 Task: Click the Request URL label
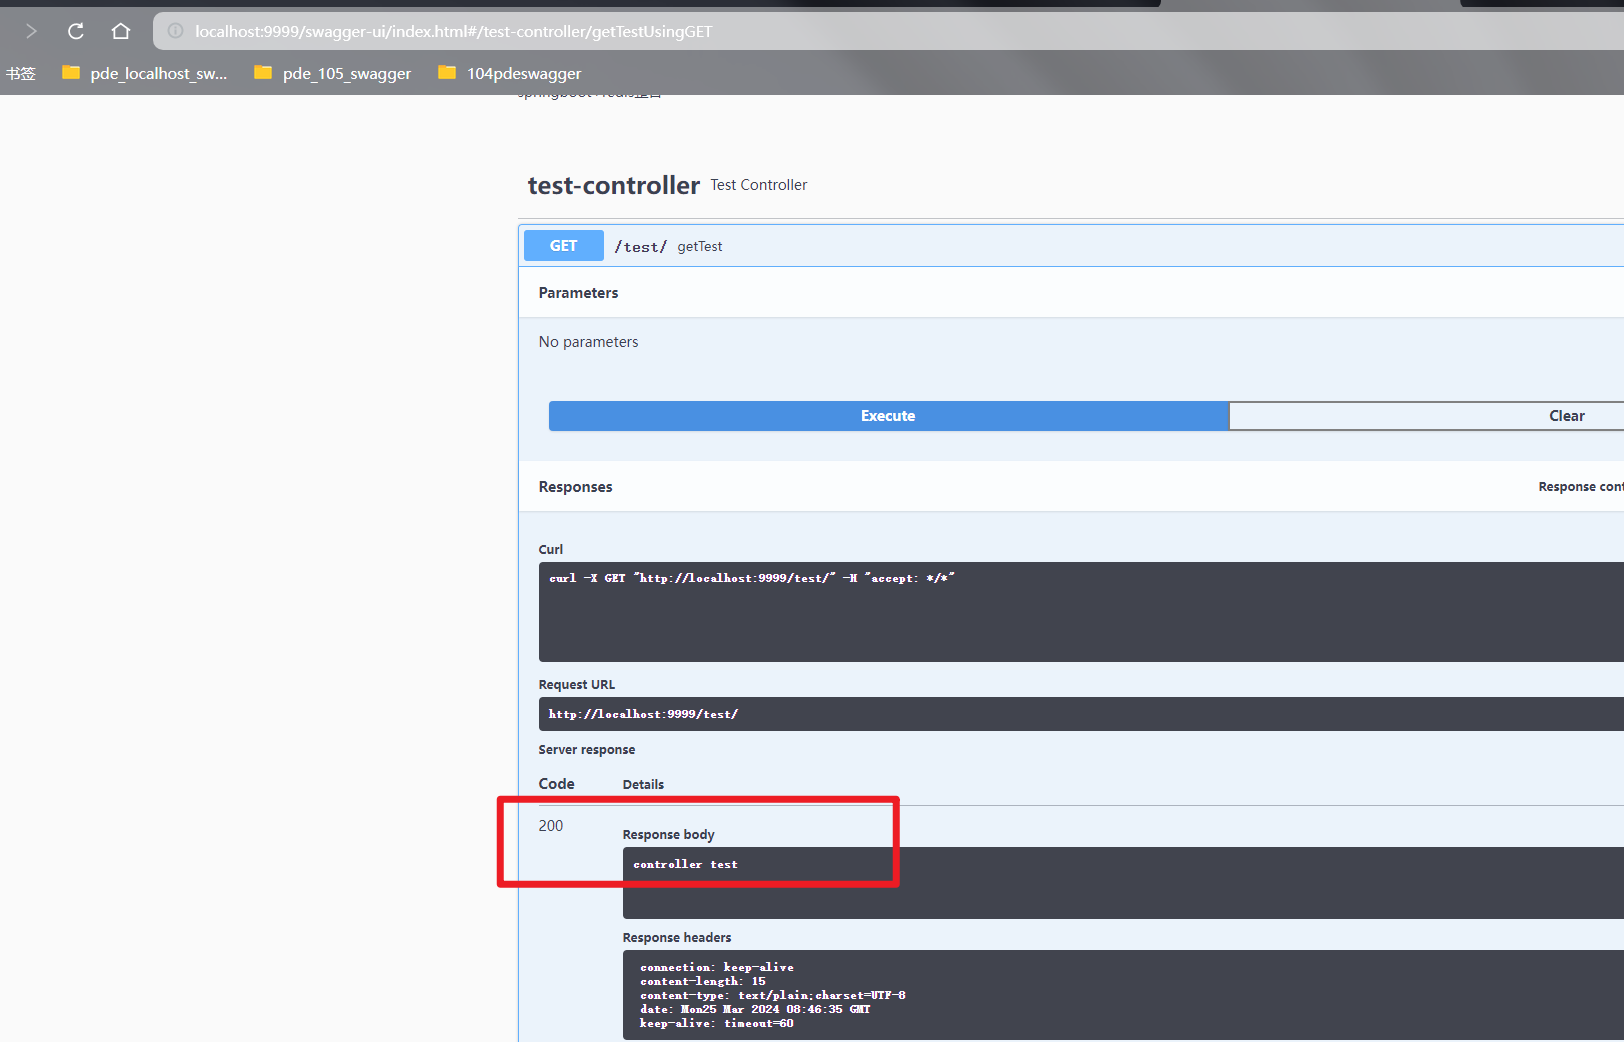pos(577,685)
